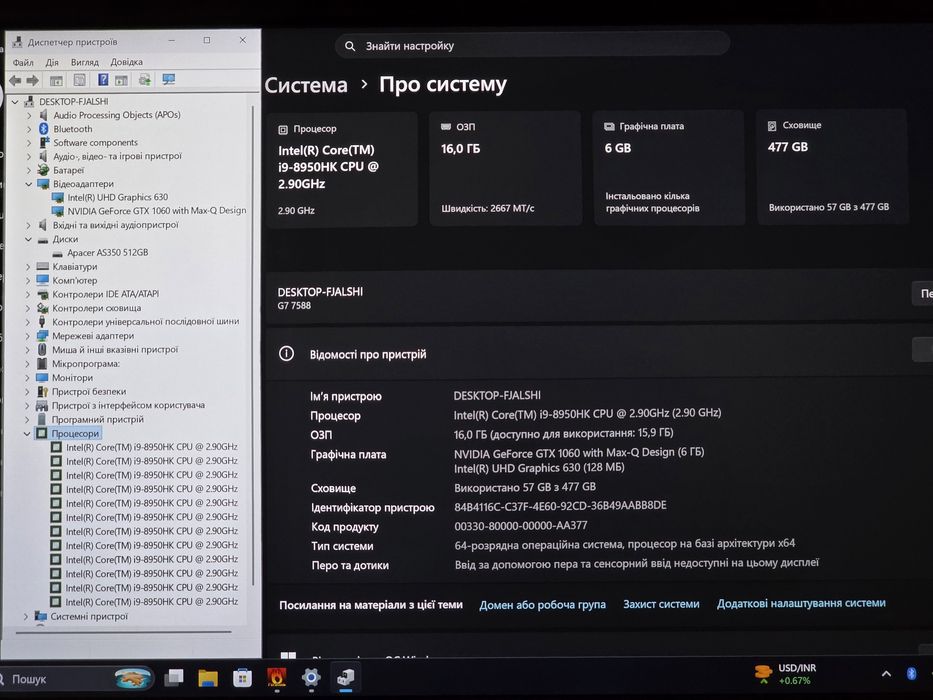
Task: Click the Процесори category chip icon
Action: pyautogui.click(x=42, y=433)
